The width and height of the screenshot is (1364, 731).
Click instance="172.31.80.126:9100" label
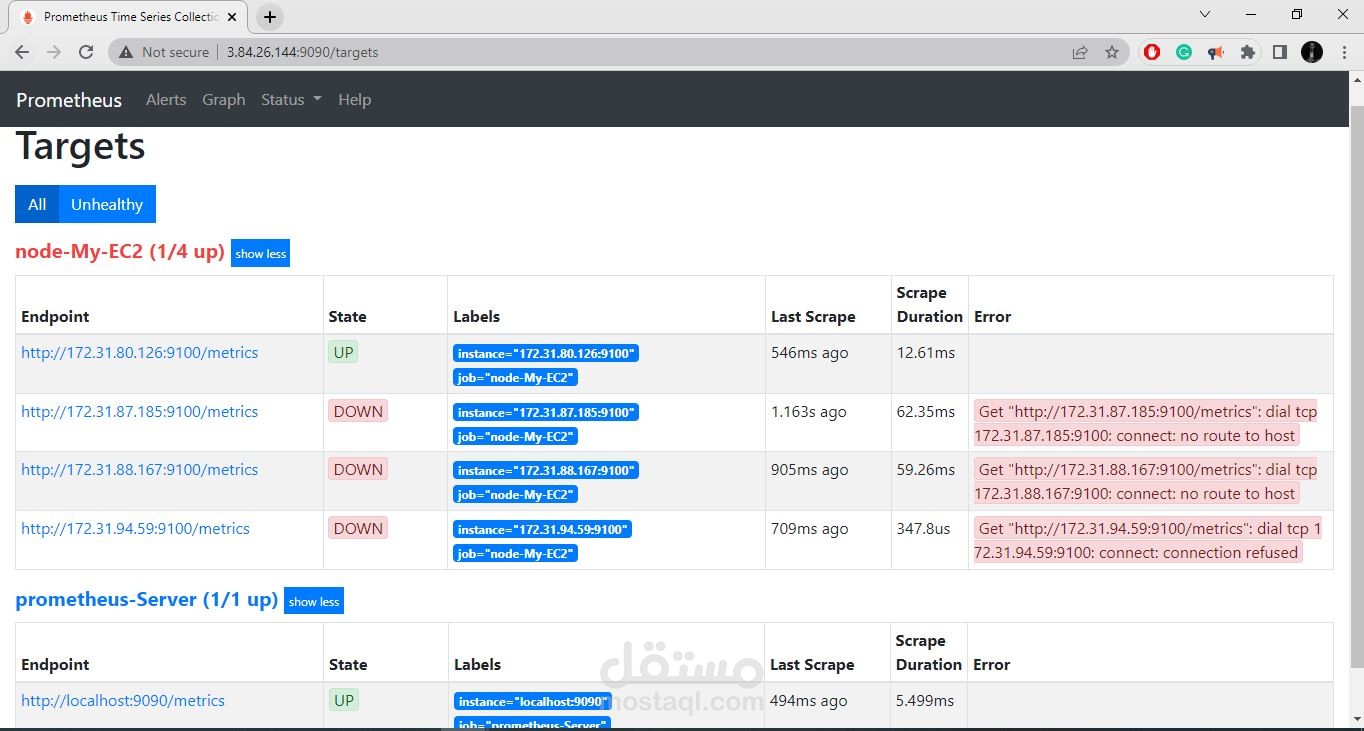click(x=546, y=353)
